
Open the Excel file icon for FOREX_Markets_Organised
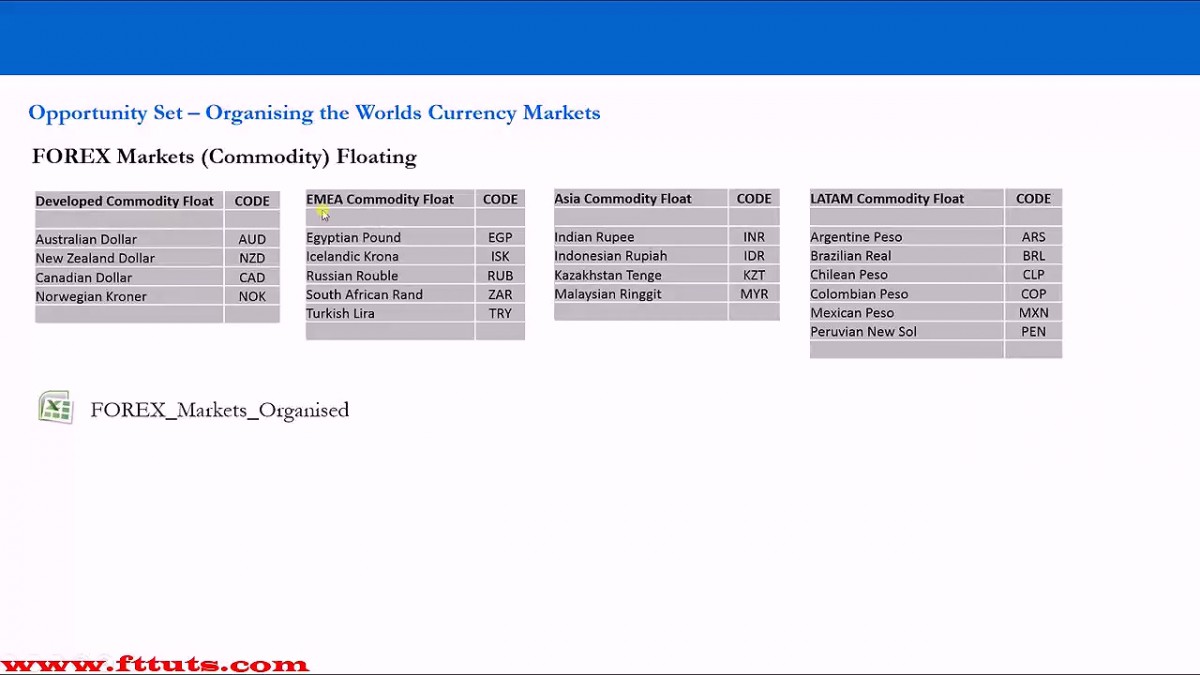click(56, 408)
